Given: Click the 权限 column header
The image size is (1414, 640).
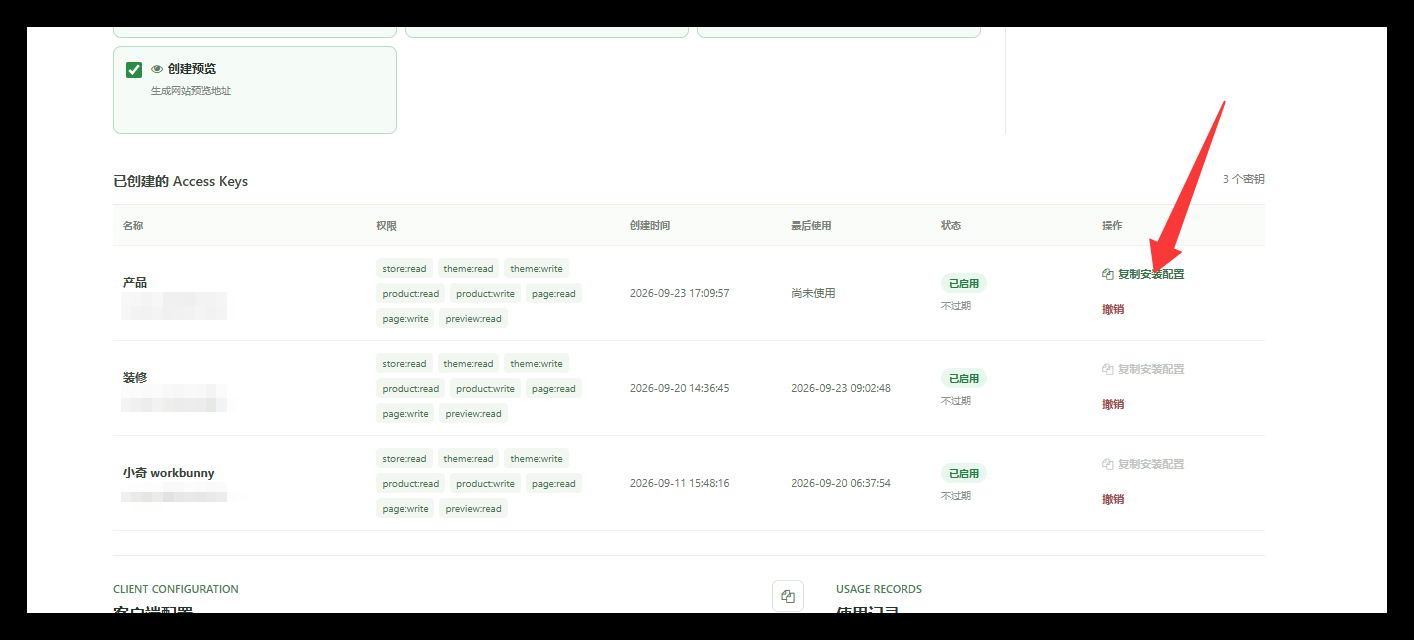Looking at the screenshot, I should pyautogui.click(x=387, y=225).
